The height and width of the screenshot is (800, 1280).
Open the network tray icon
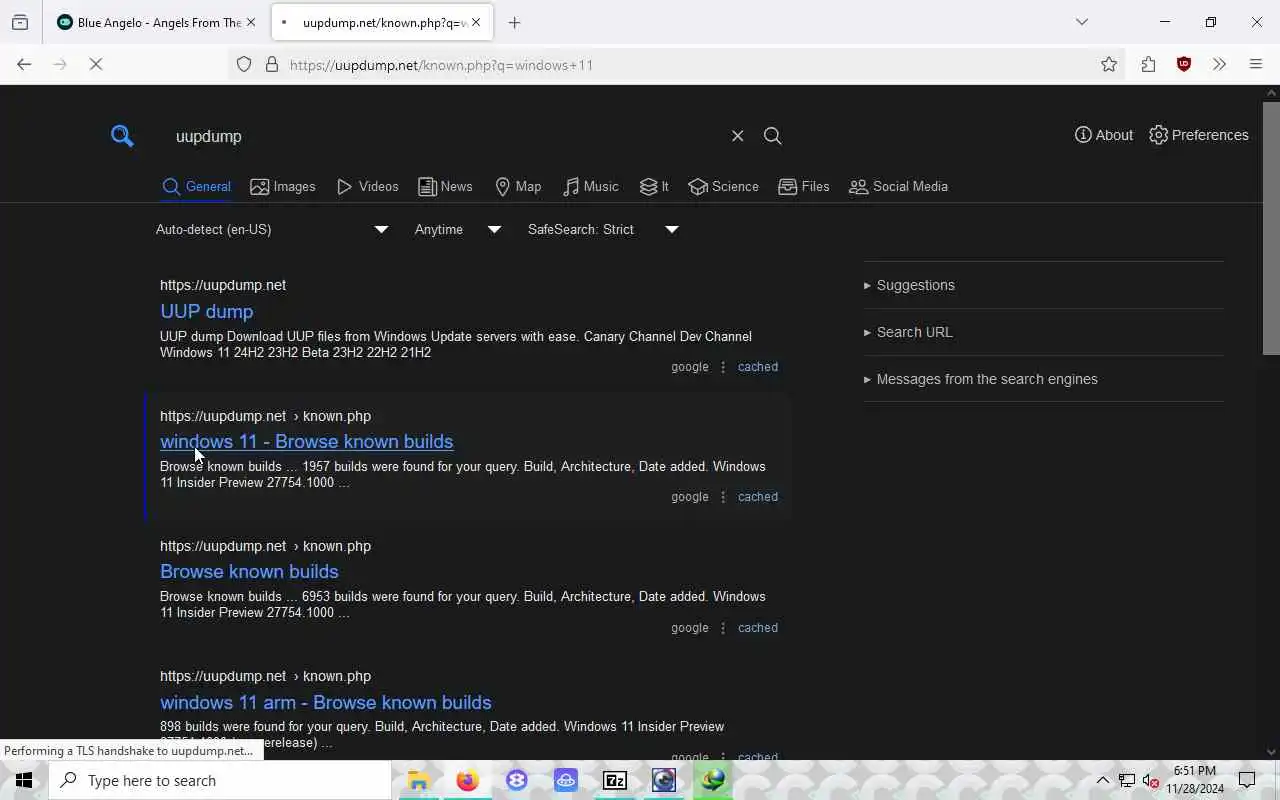click(x=1127, y=780)
